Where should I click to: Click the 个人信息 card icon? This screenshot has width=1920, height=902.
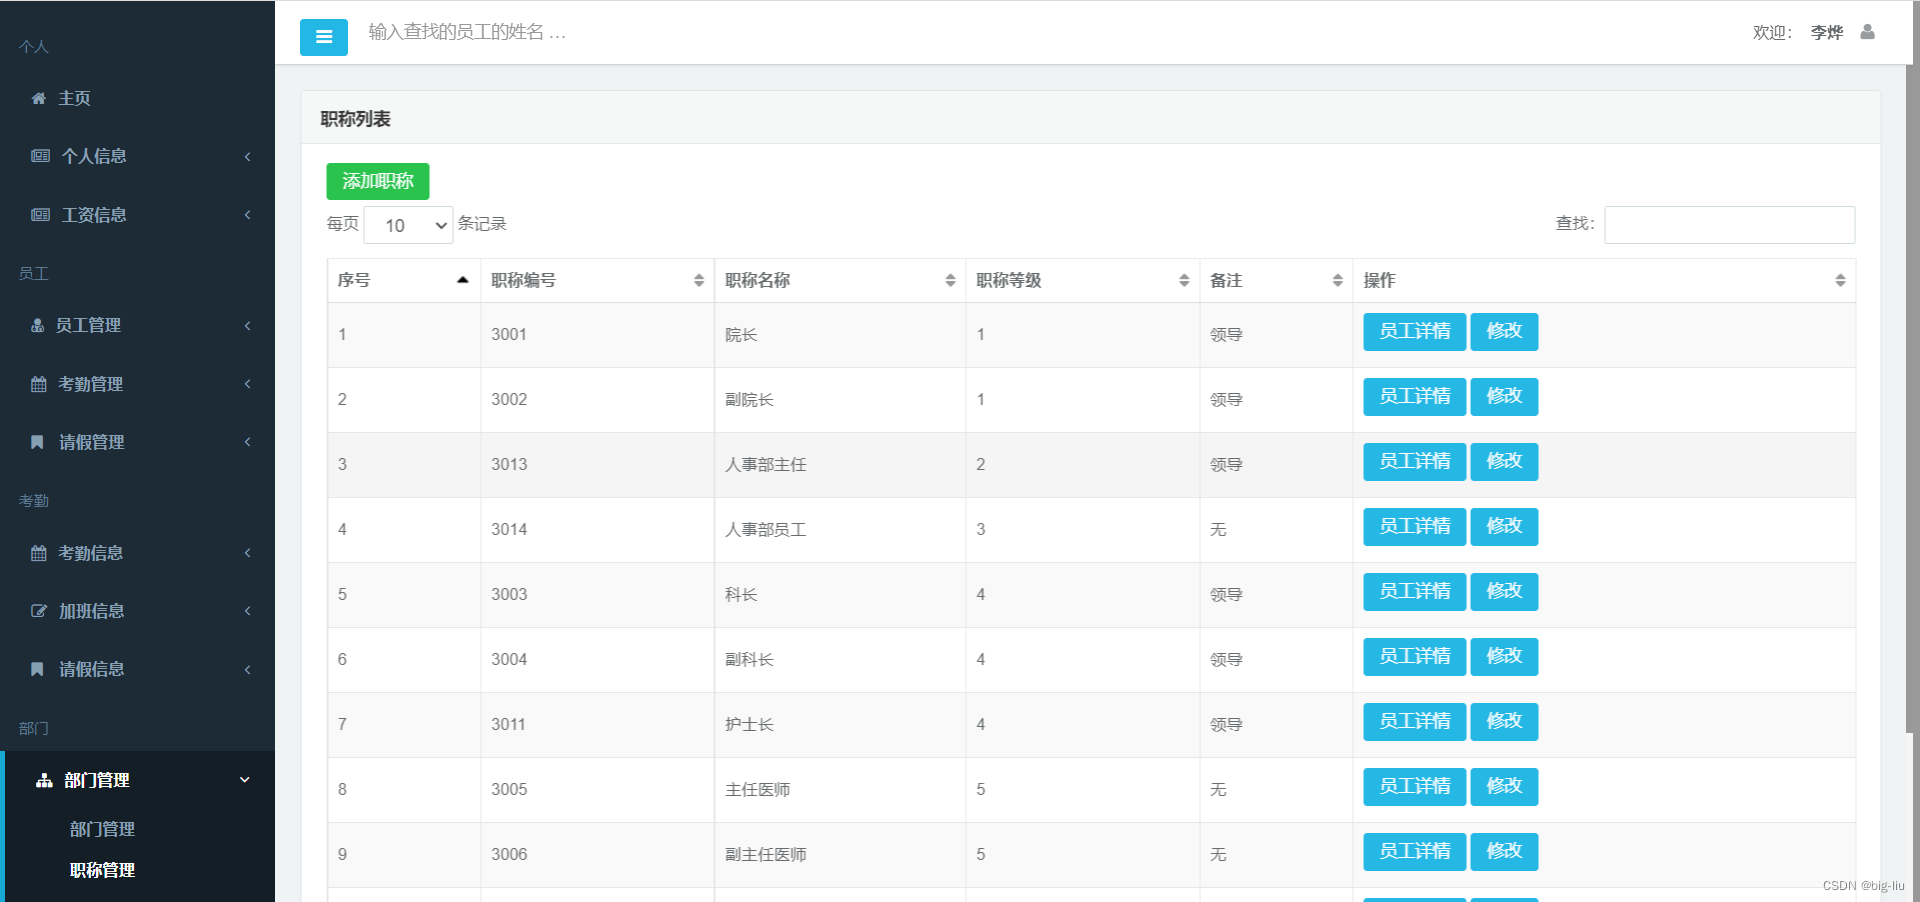point(40,156)
